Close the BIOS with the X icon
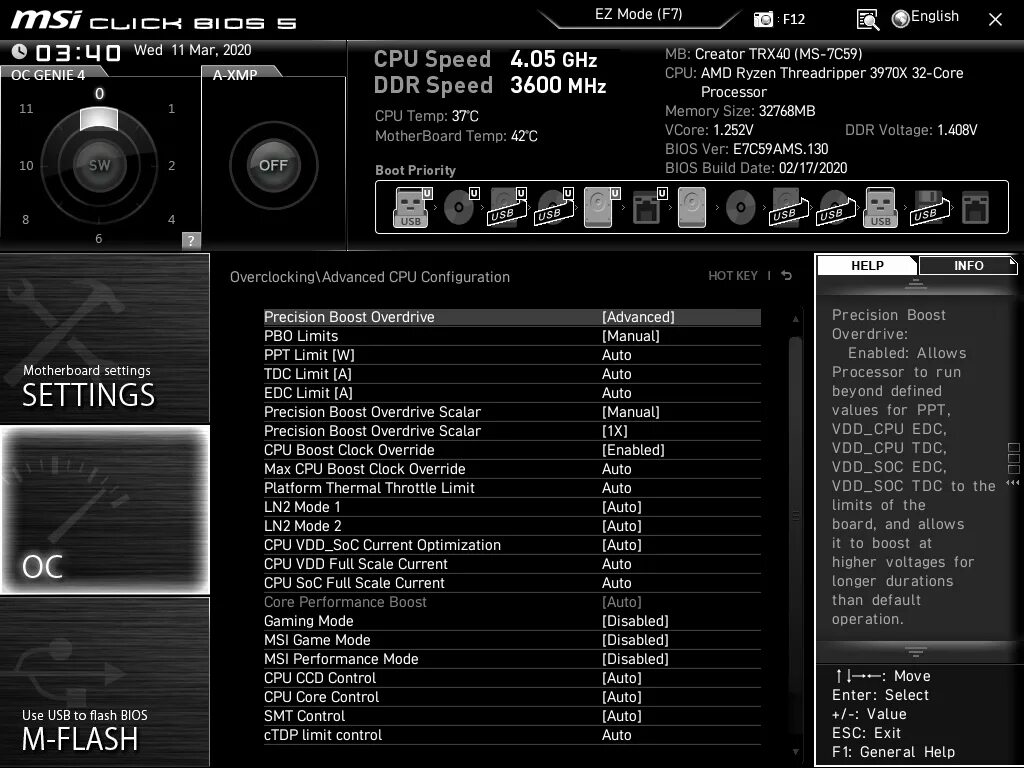The height and width of the screenshot is (768, 1024). 995,20
